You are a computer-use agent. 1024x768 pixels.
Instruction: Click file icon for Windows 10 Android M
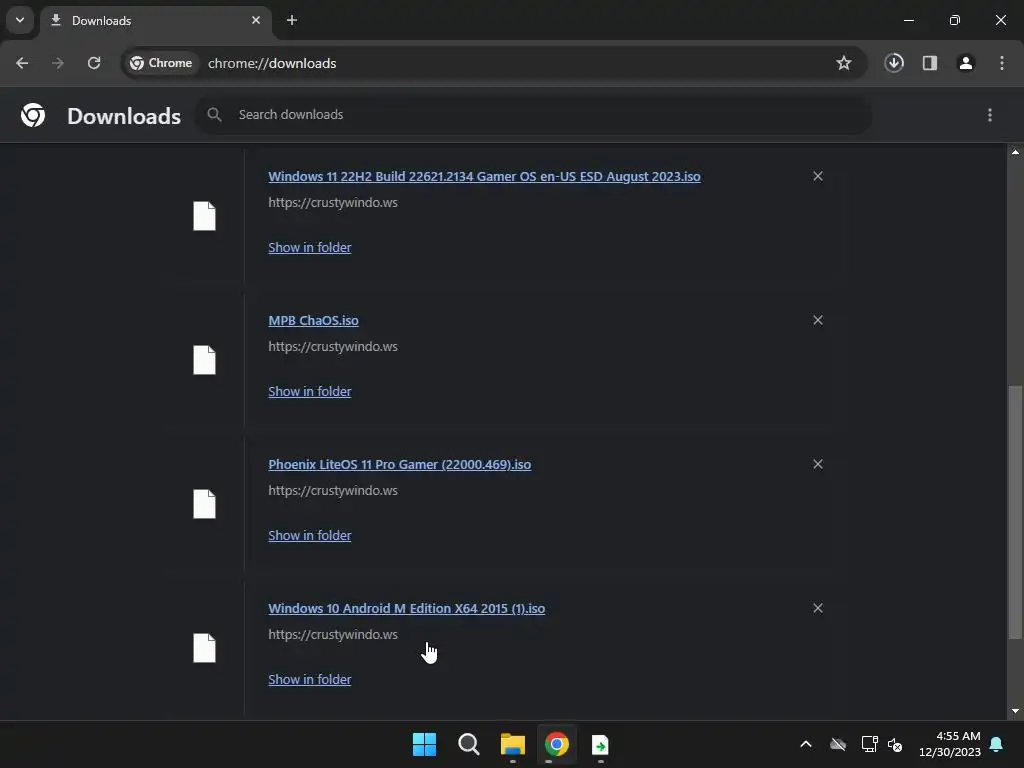click(204, 648)
